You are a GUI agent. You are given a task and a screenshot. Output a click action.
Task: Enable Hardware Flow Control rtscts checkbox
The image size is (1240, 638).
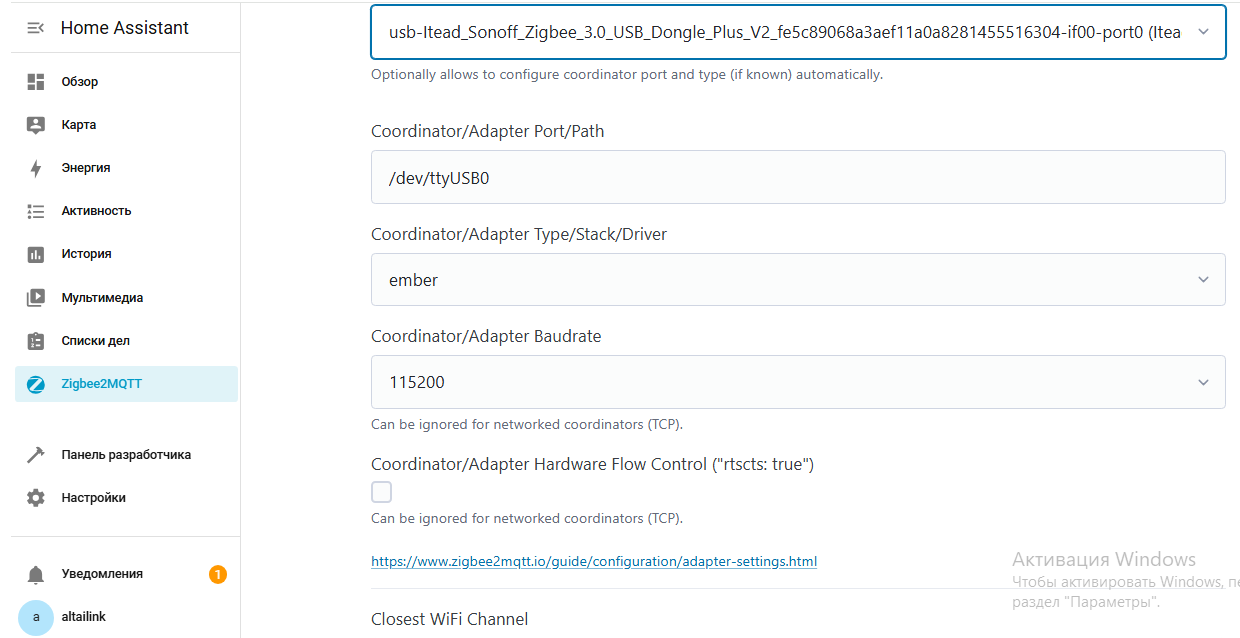click(381, 492)
